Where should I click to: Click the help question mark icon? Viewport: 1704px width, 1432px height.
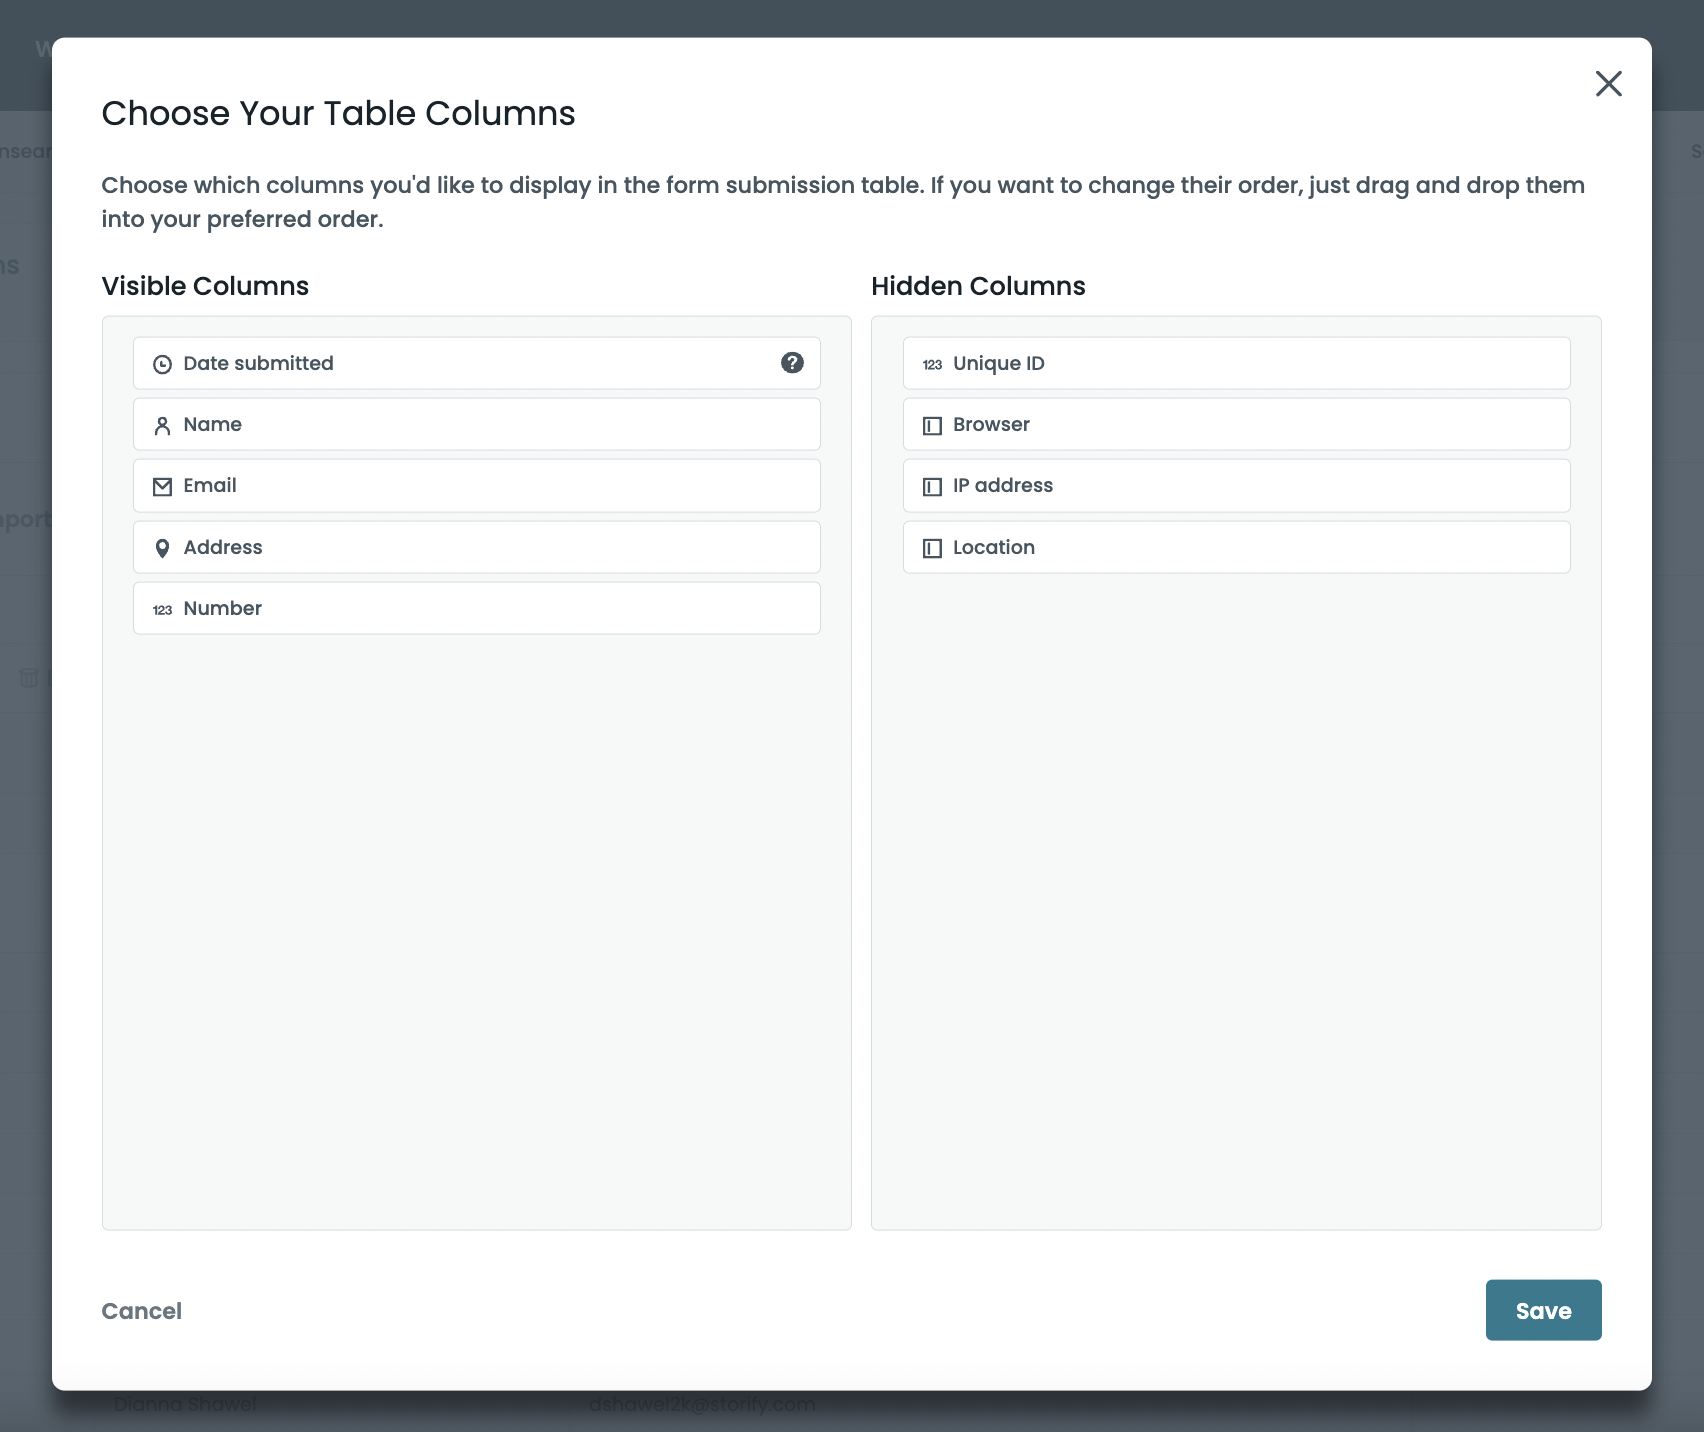[792, 363]
